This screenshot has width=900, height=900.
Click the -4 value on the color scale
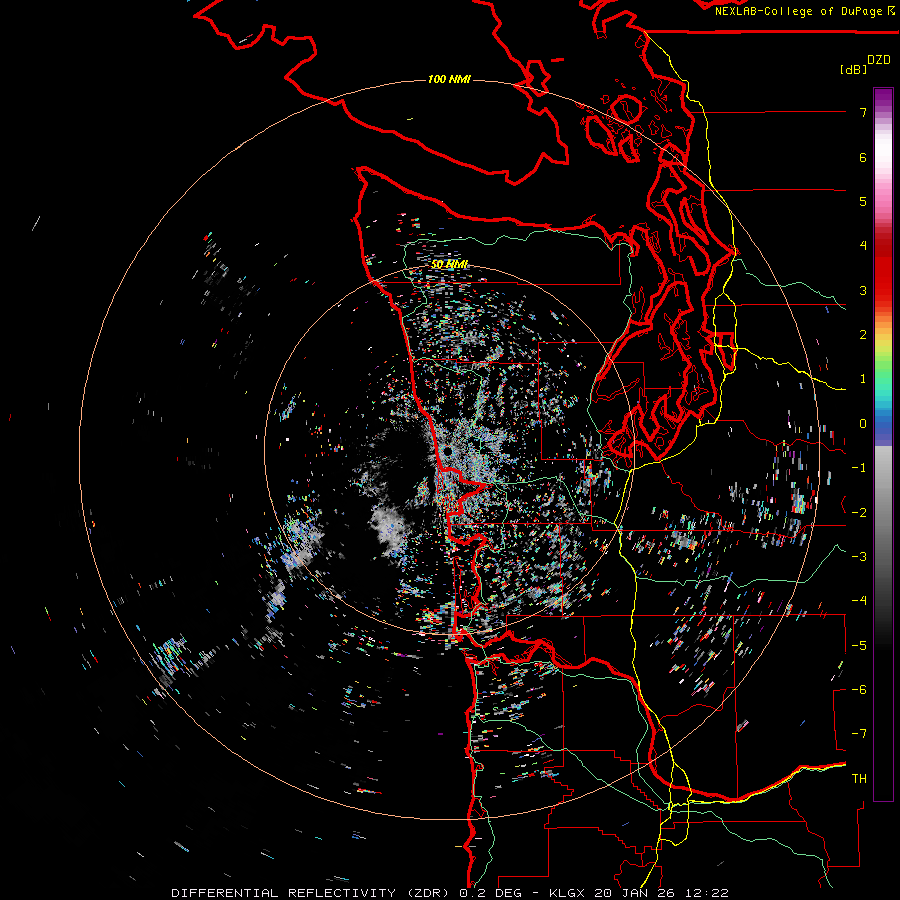859,601
